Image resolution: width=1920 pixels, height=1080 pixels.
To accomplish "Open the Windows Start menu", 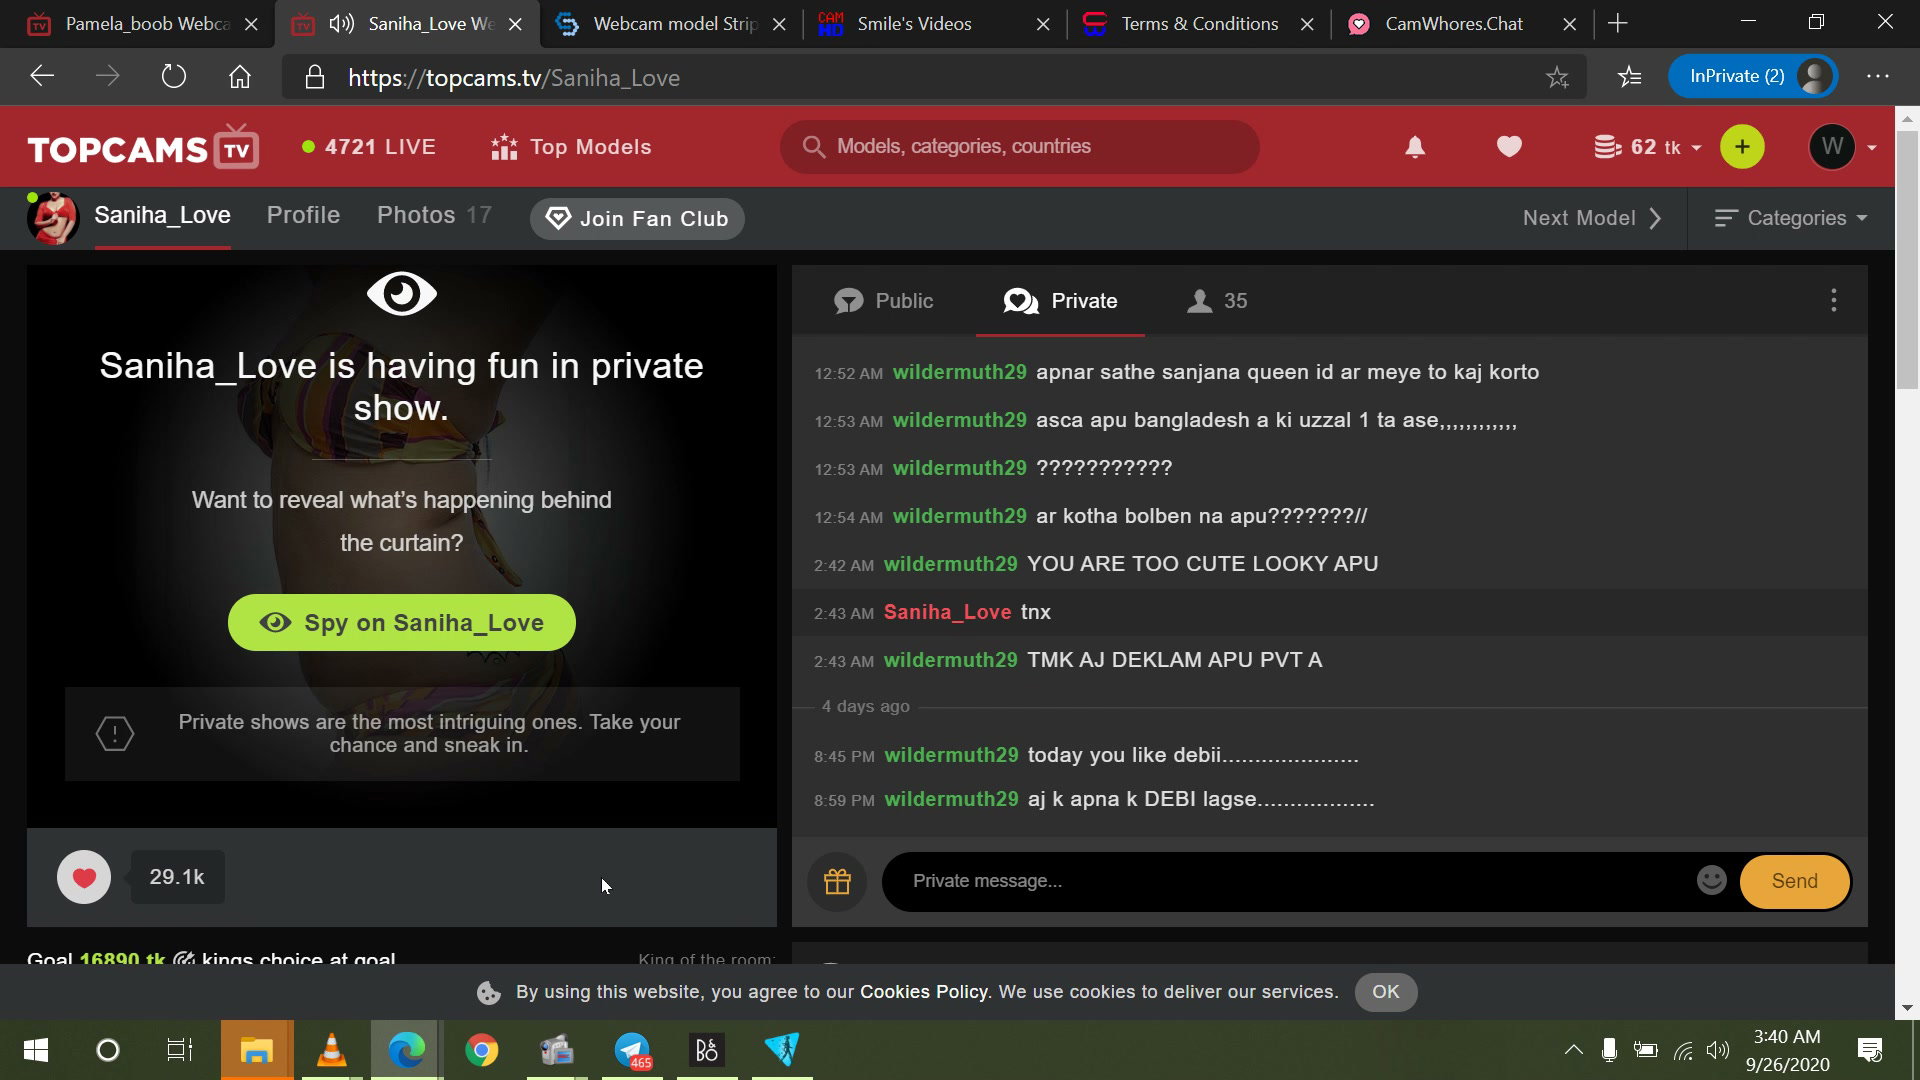I will [x=35, y=1050].
